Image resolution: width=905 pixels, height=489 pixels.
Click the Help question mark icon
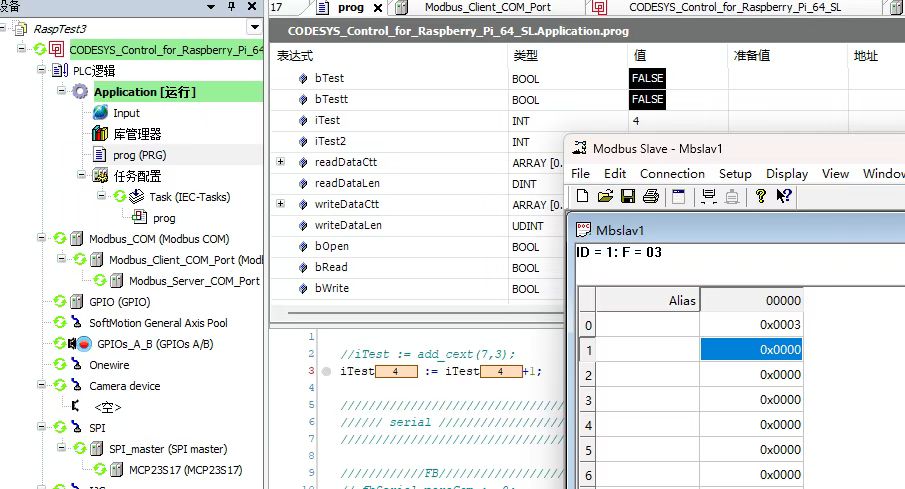pyautogui.click(x=760, y=196)
